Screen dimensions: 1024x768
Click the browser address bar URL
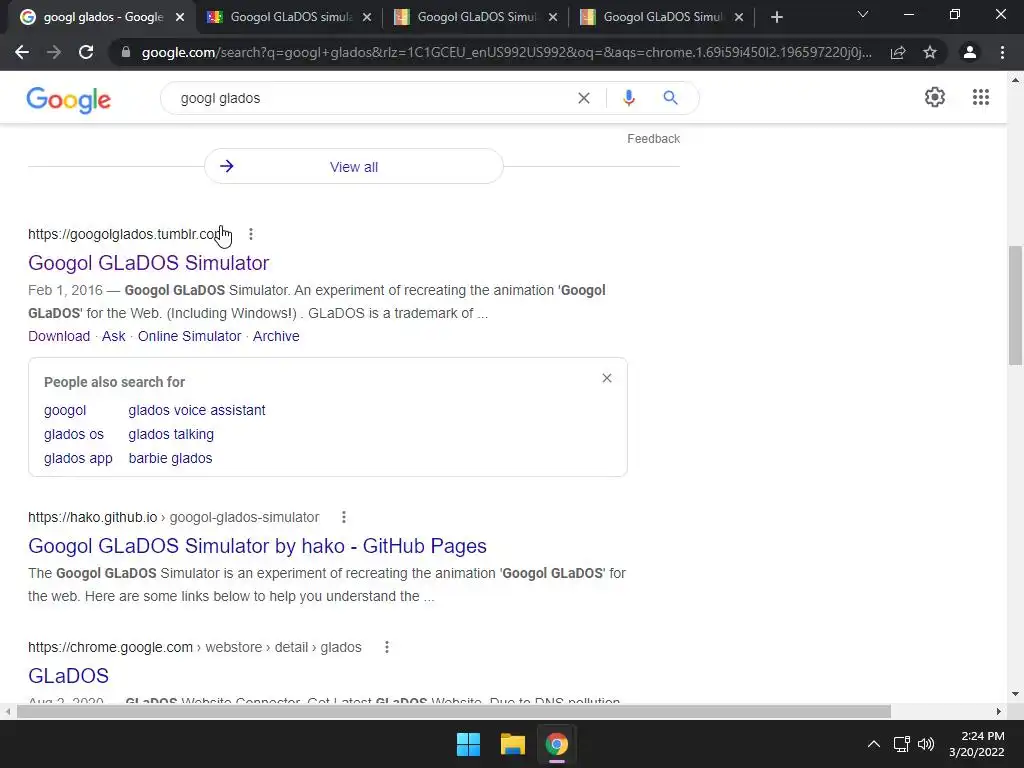(506, 52)
